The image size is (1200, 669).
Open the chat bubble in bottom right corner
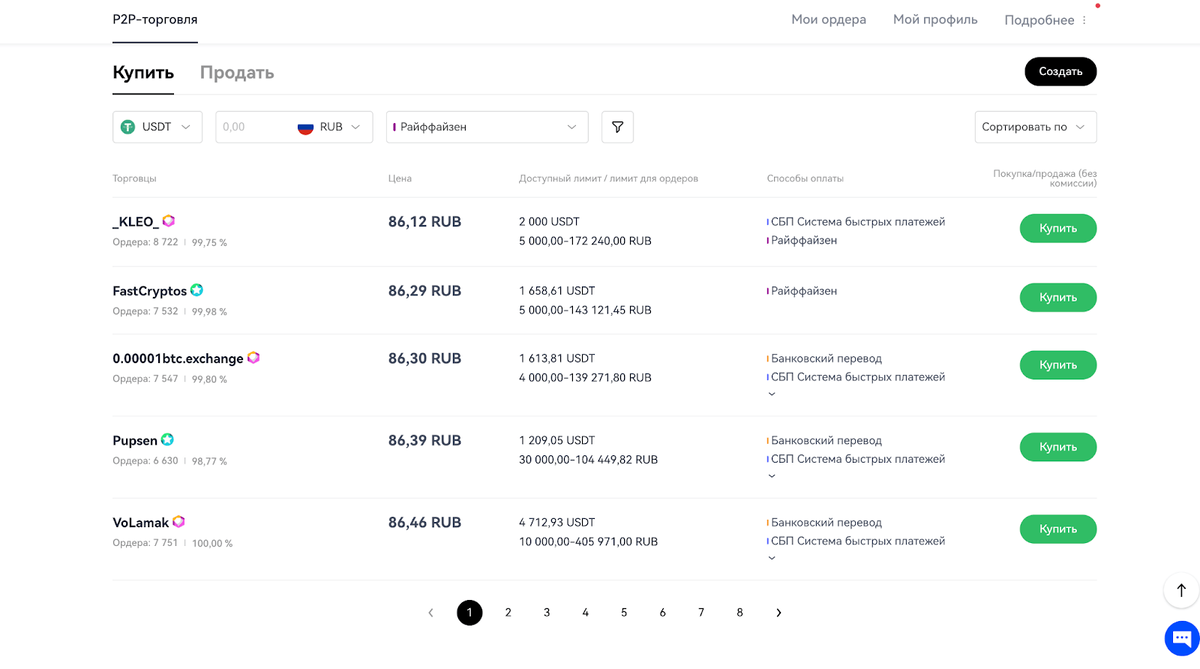tap(1180, 638)
